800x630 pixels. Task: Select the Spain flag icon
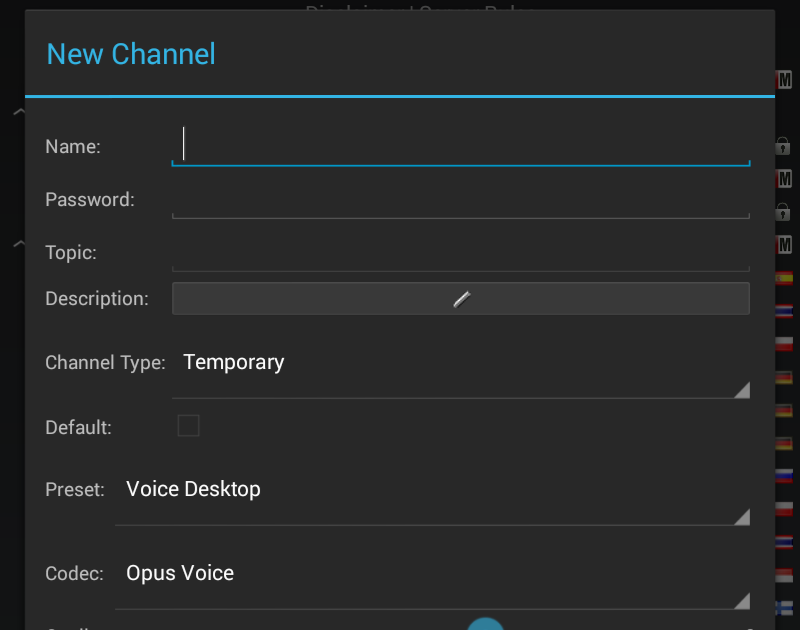click(785, 278)
